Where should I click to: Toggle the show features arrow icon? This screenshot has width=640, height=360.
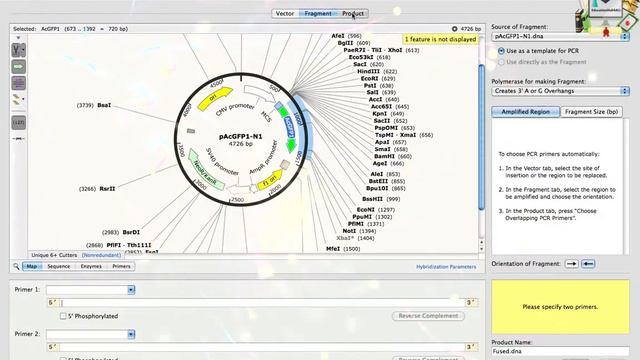point(18,67)
